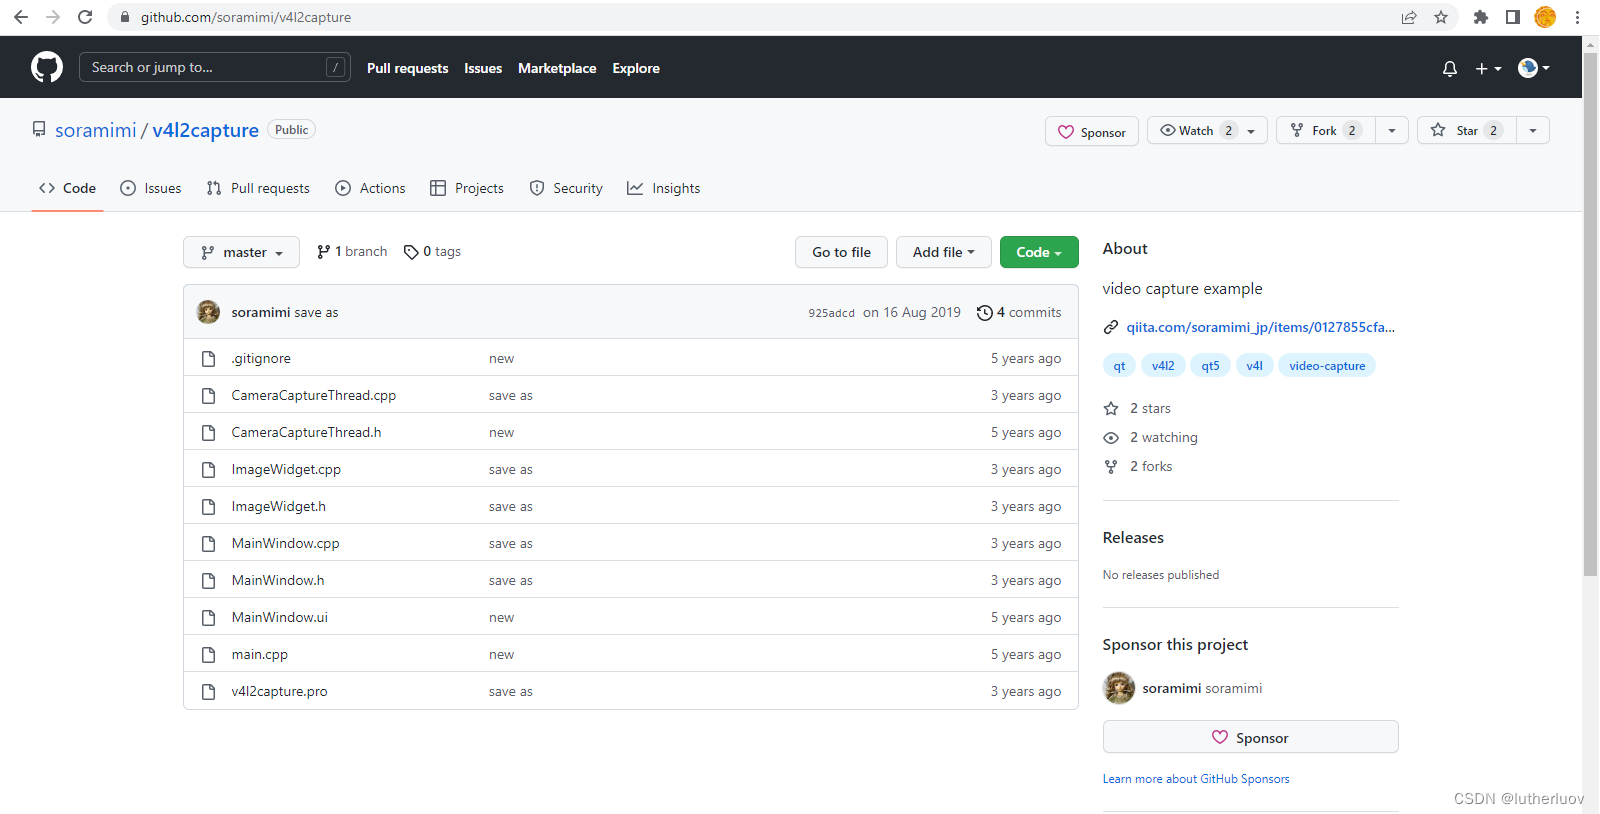Image resolution: width=1600 pixels, height=814 pixels.
Task: Click the qt5 topic tag
Action: (x=1210, y=366)
